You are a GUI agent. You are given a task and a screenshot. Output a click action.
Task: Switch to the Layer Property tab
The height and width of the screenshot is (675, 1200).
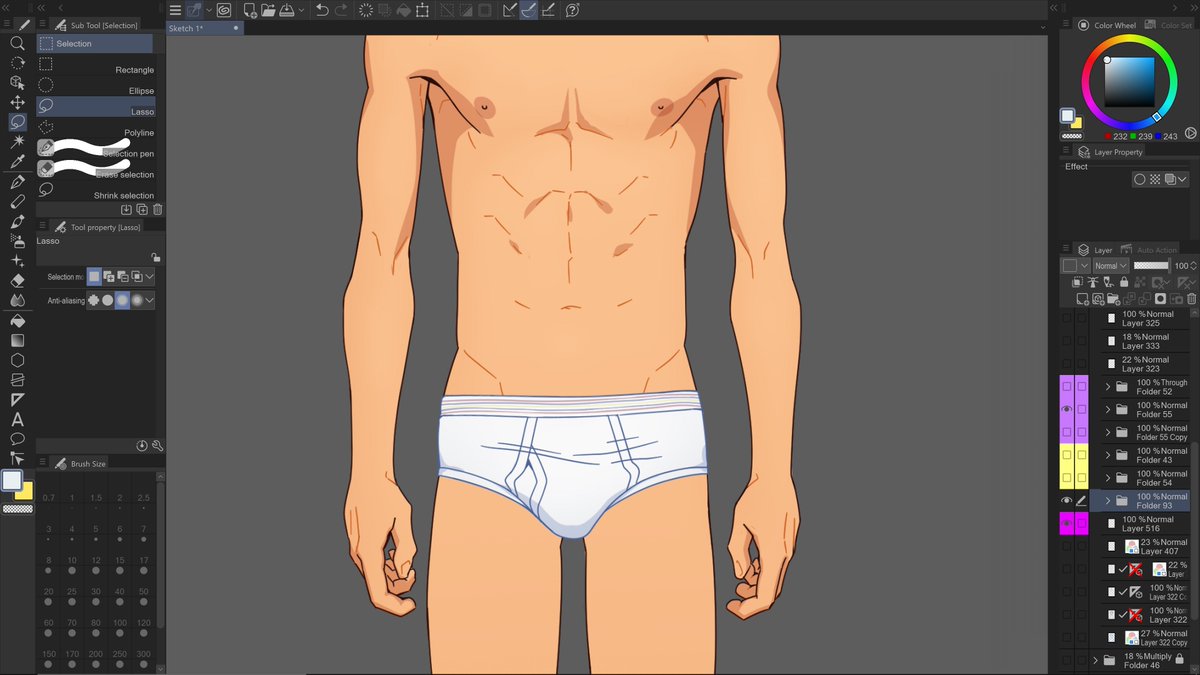click(1110, 152)
